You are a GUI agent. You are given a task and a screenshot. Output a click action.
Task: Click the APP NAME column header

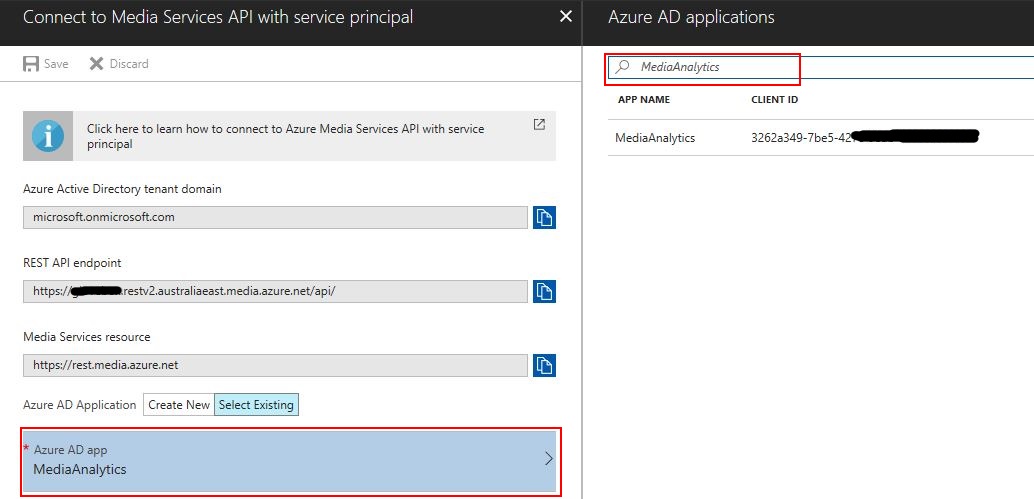point(644,100)
